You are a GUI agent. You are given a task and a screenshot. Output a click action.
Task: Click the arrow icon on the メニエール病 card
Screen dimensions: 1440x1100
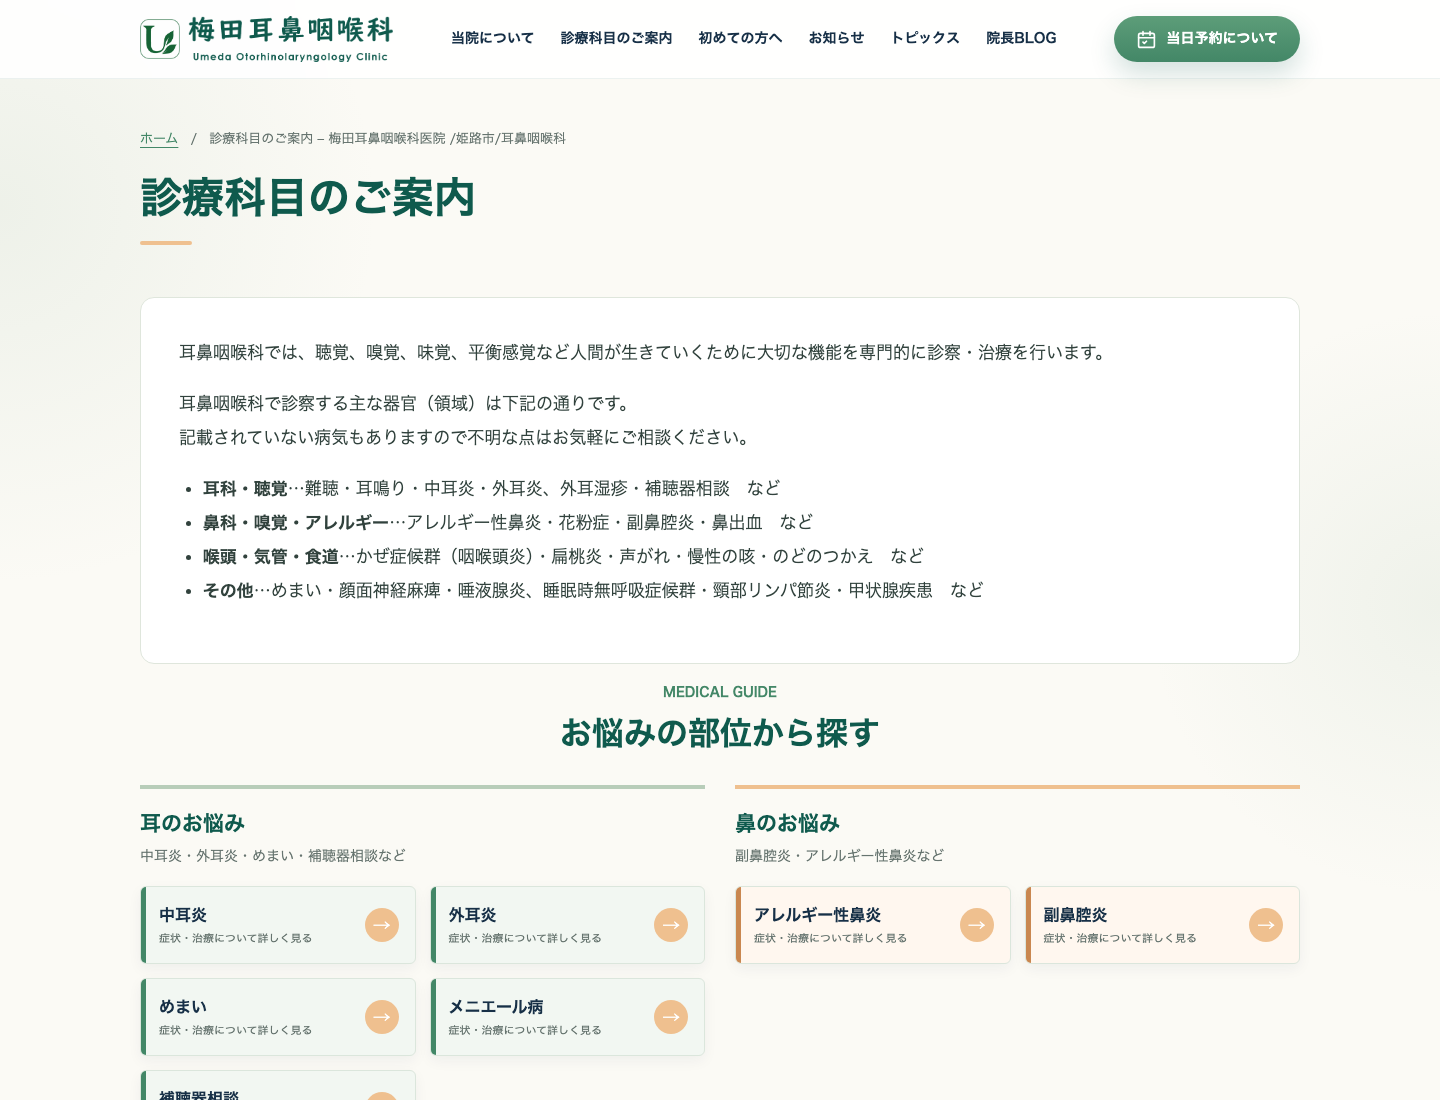click(671, 1017)
